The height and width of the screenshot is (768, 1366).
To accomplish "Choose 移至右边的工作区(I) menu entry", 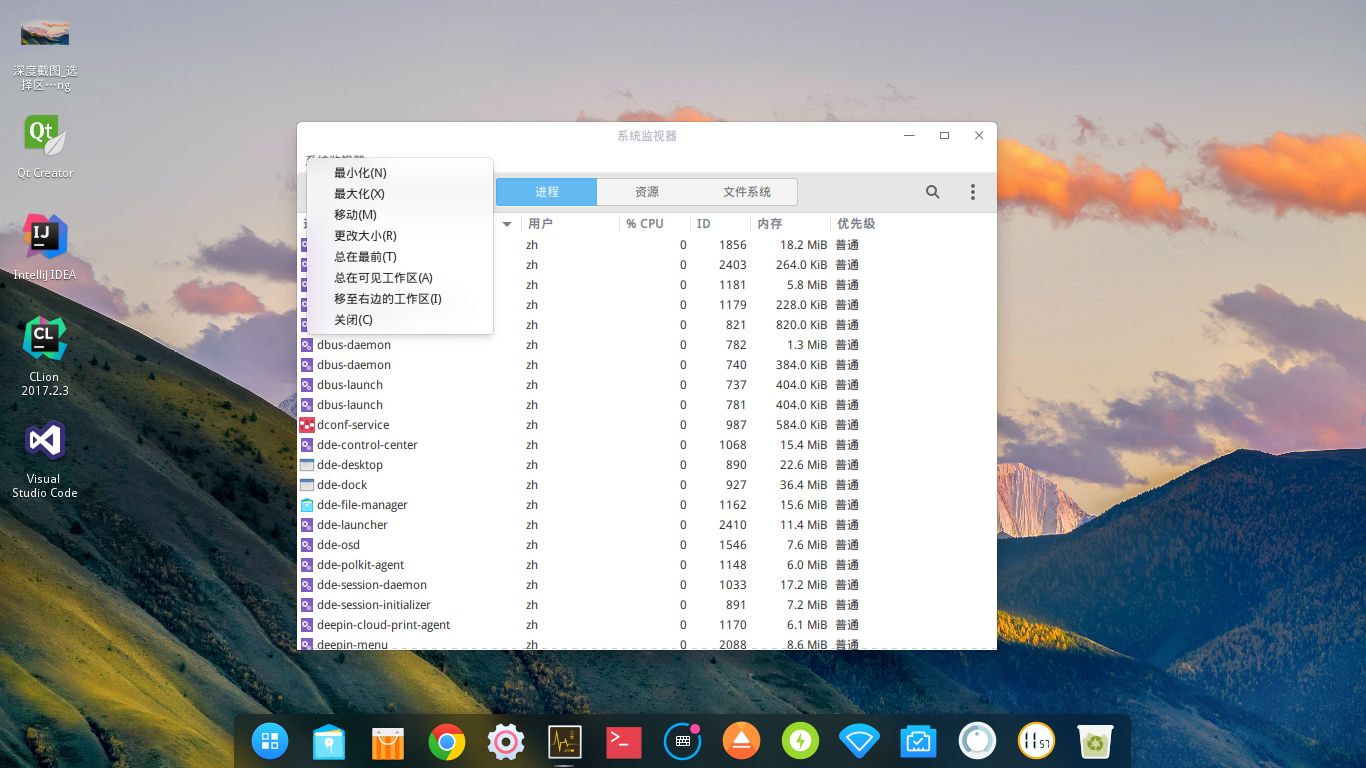I will (387, 299).
